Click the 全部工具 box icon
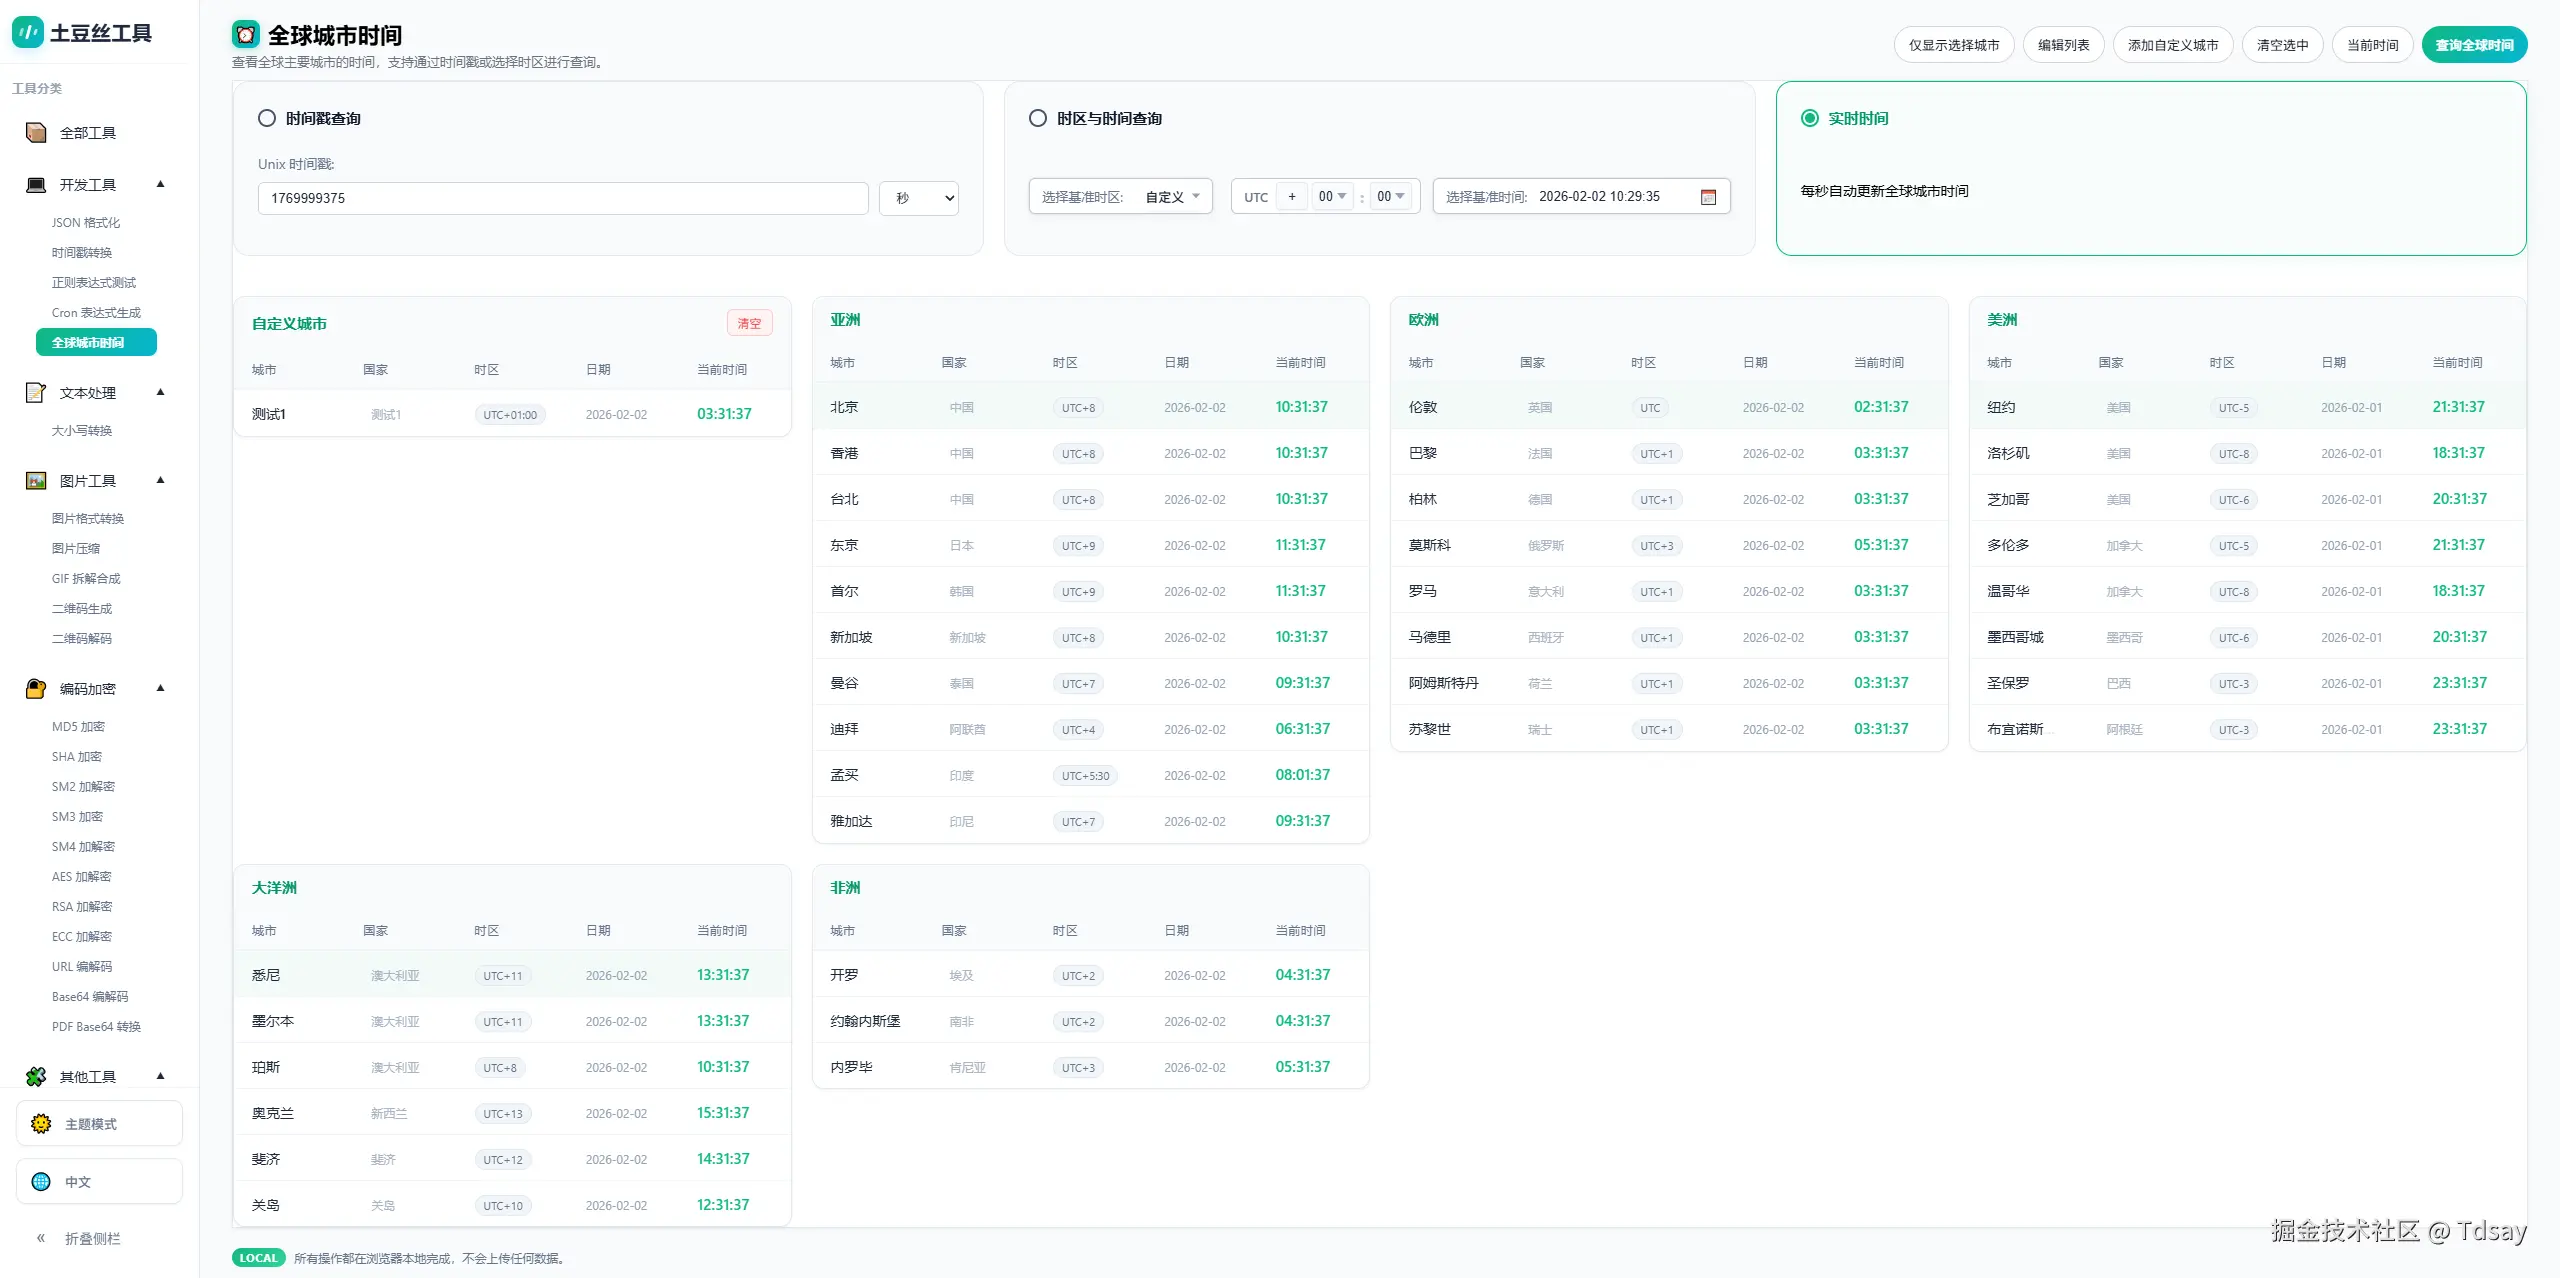The height and width of the screenshot is (1278, 2560). (36, 133)
